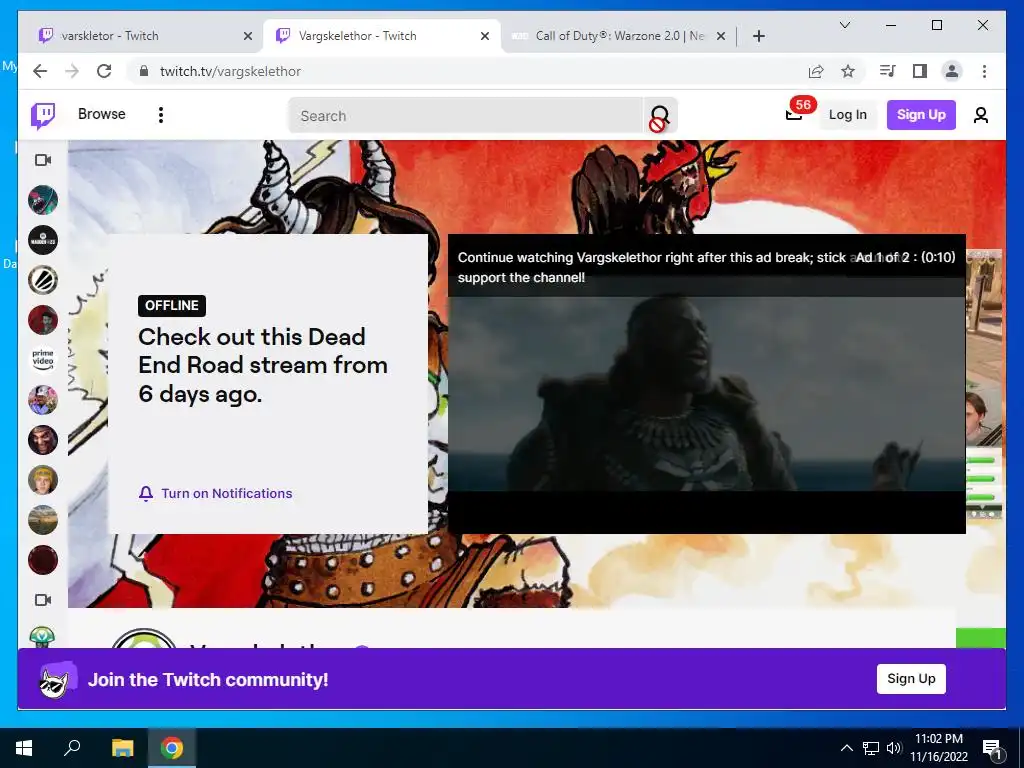Turn on Notifications for the channel
This screenshot has height=768, width=1024.
click(x=216, y=493)
